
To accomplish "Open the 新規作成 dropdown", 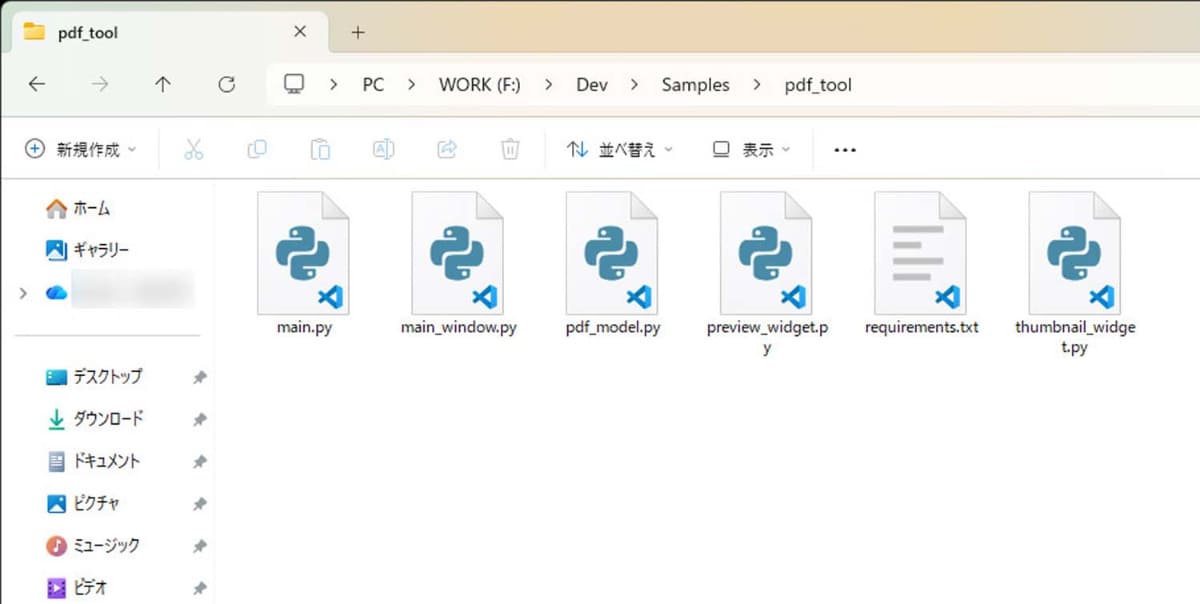I will (x=80, y=149).
